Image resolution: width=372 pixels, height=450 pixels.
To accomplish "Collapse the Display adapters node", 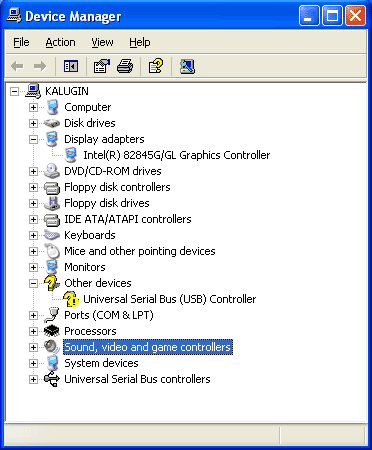I will click(33, 139).
